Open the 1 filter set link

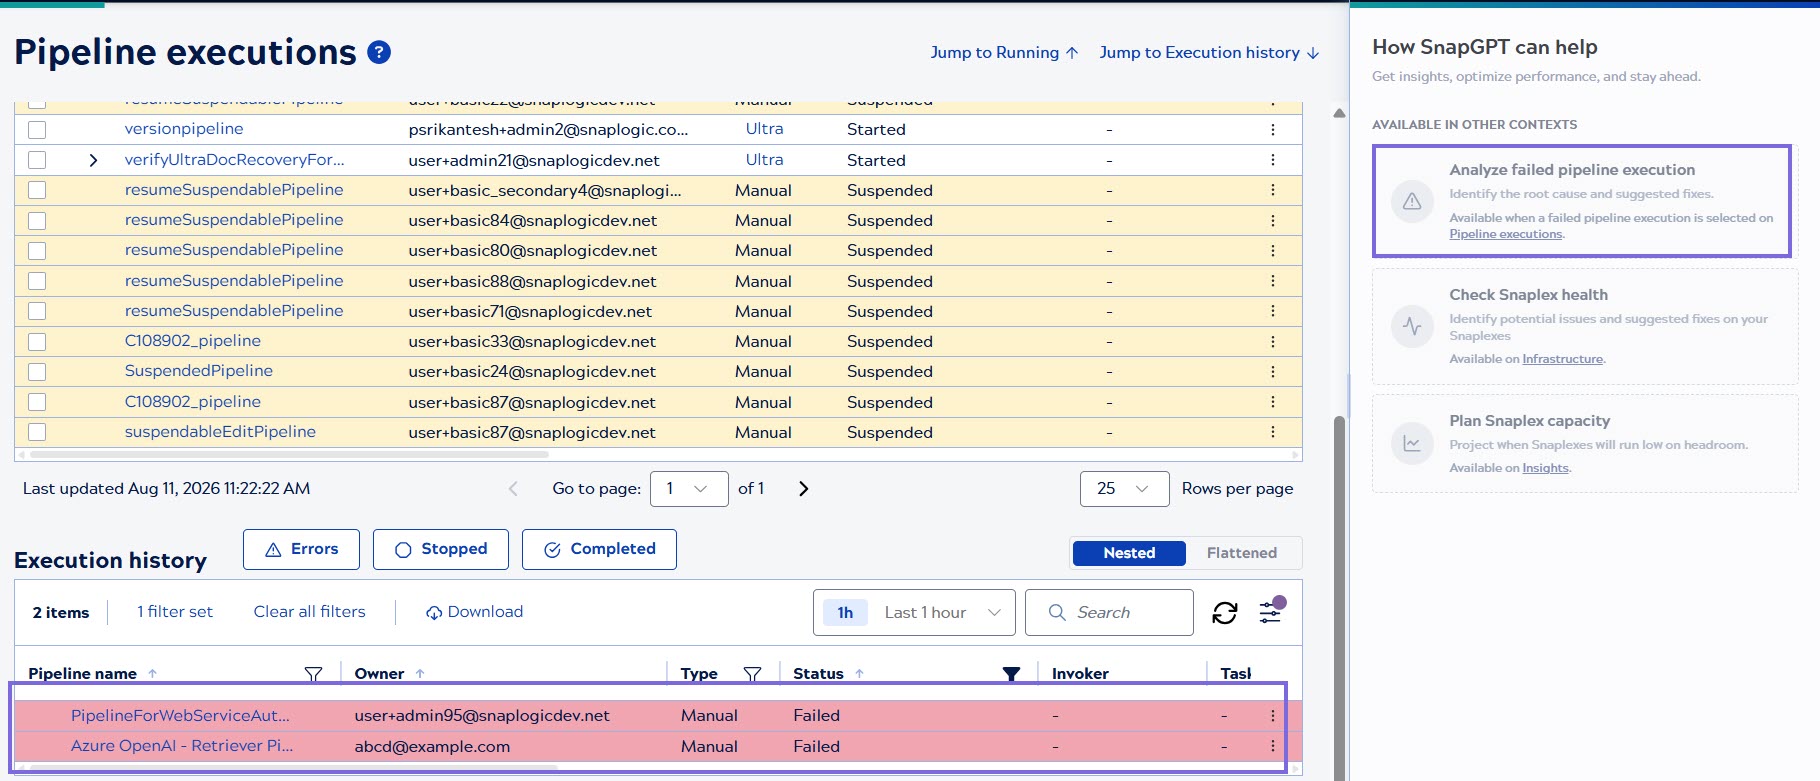coord(175,612)
